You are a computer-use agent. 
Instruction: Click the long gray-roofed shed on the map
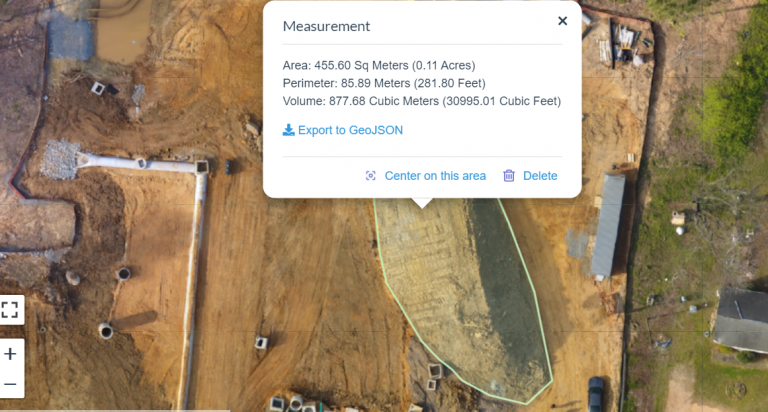(608, 225)
